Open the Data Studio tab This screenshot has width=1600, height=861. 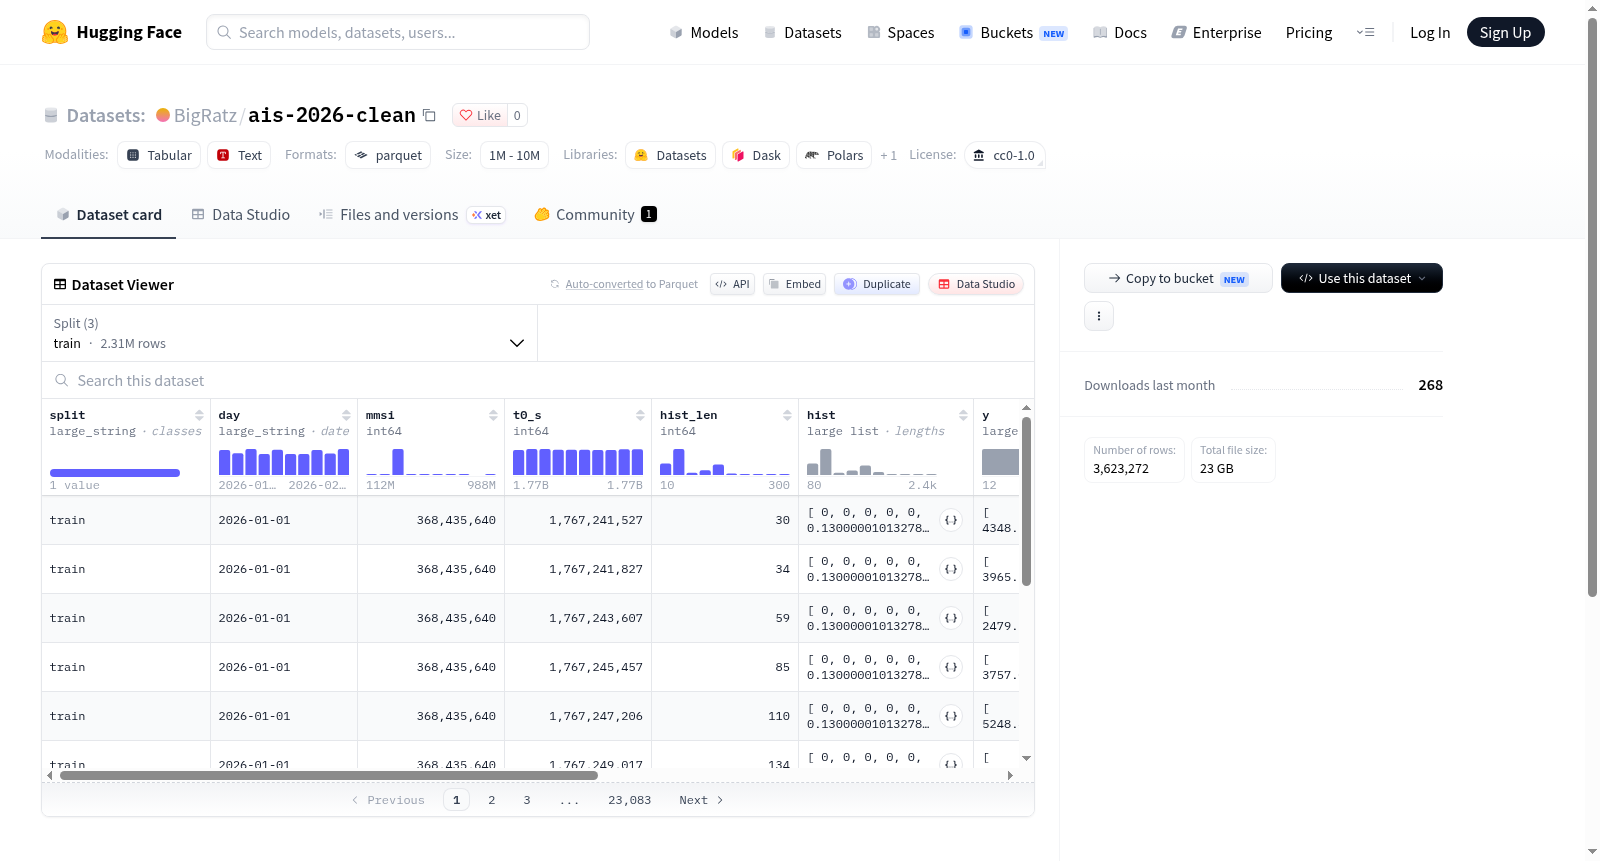tap(241, 215)
